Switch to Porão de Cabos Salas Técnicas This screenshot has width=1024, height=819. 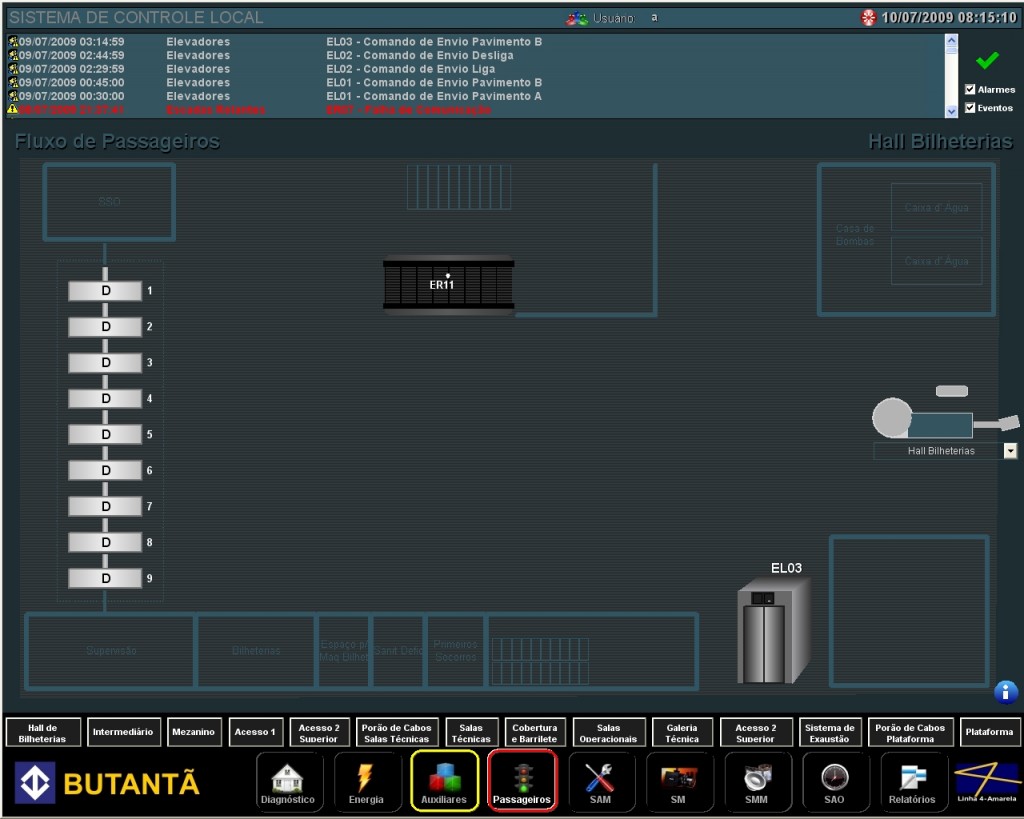point(396,733)
